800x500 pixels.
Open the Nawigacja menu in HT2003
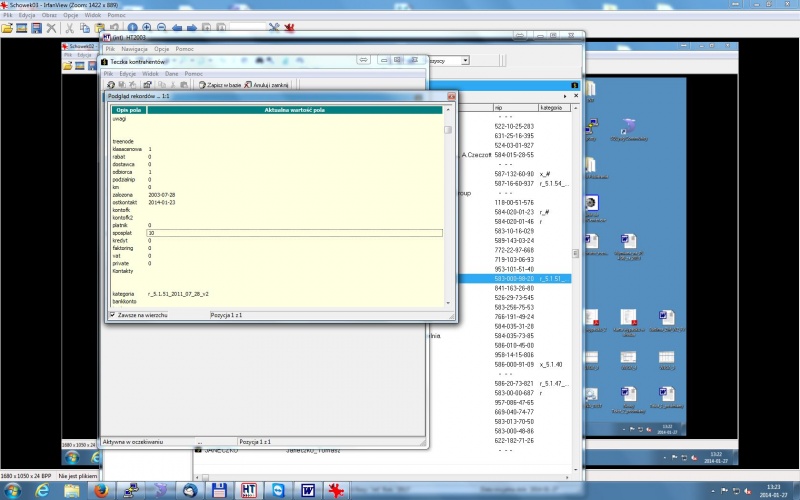point(134,49)
